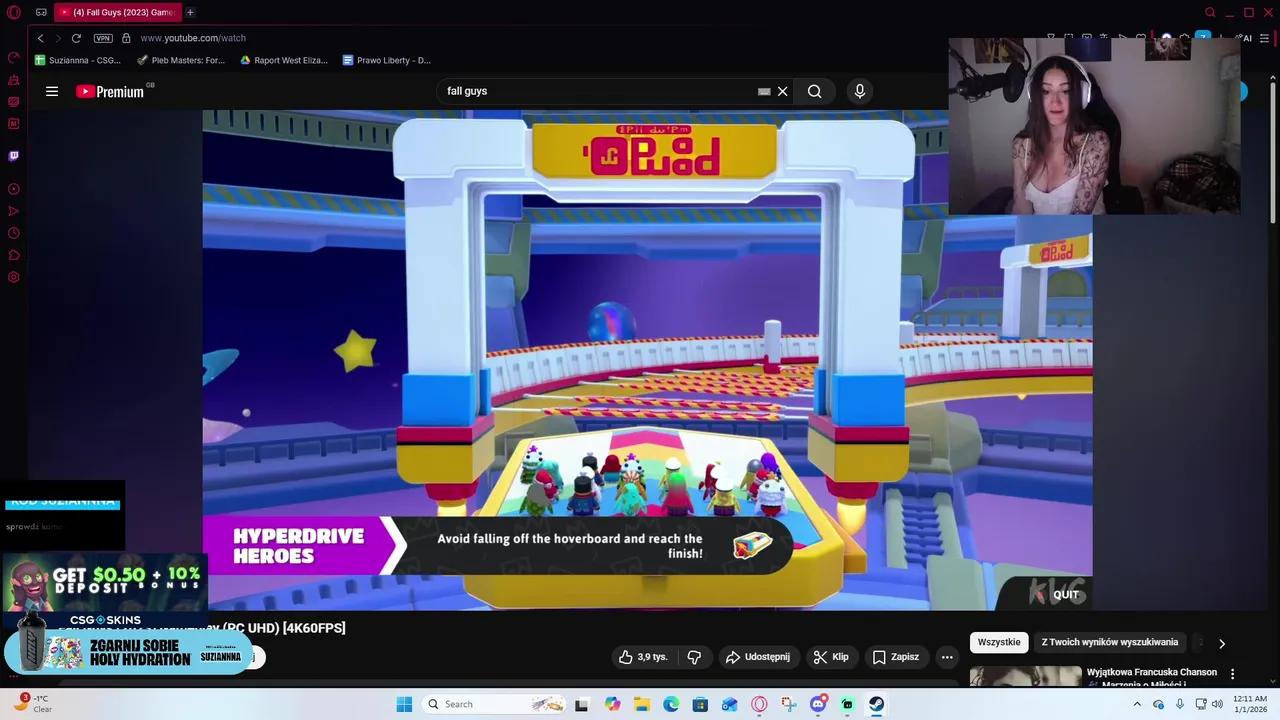Launch Copilot from the taskbar
The image size is (1280, 720).
click(x=612, y=704)
